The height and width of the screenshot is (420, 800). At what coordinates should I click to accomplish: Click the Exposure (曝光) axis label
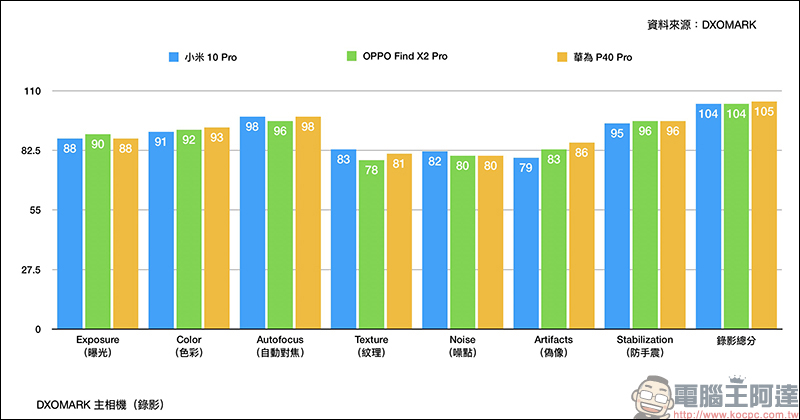pyautogui.click(x=97, y=346)
